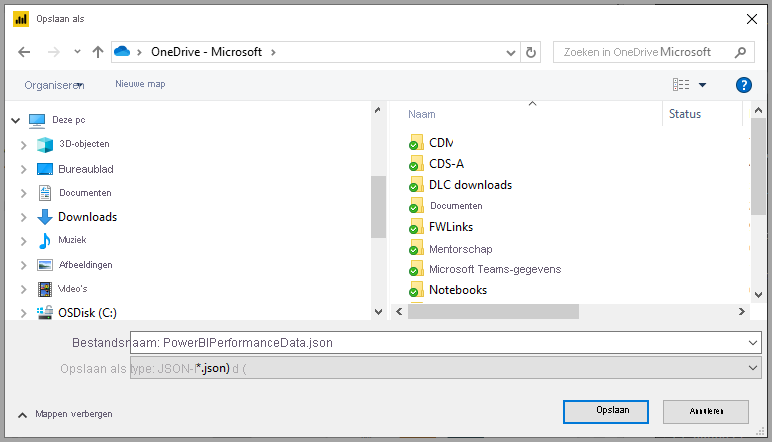Select the Bureaublad desktop icon

click(45, 169)
